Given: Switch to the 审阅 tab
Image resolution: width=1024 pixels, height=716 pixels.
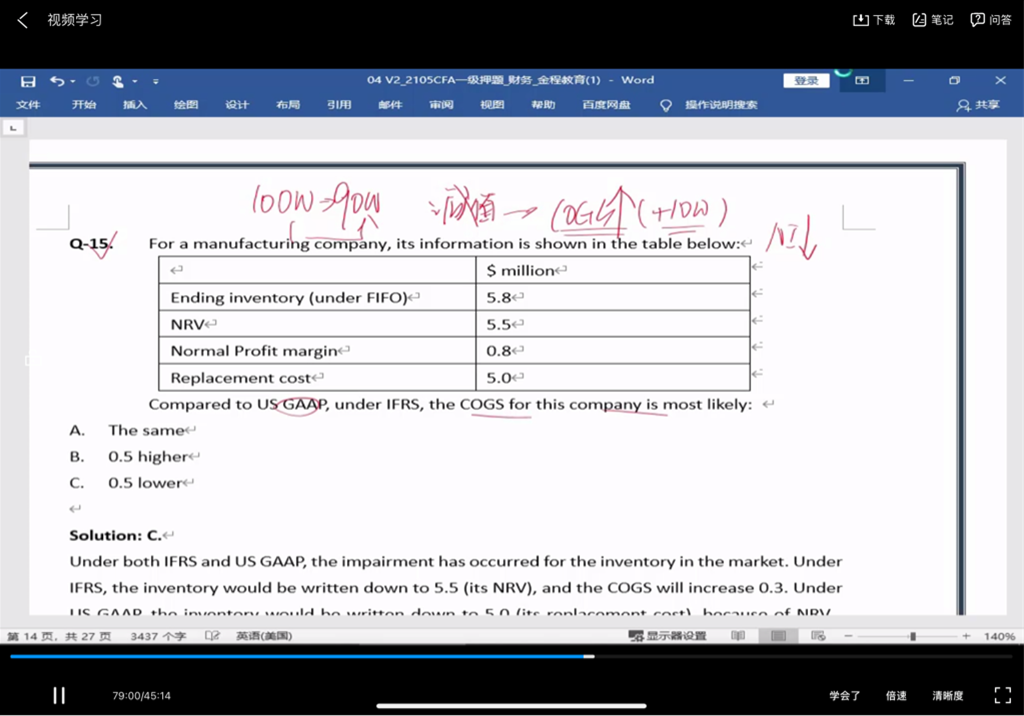Looking at the screenshot, I should (x=441, y=105).
